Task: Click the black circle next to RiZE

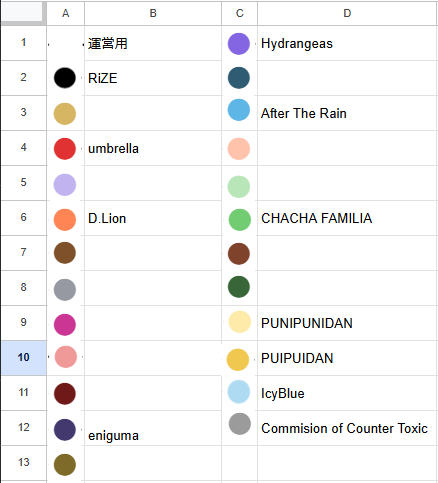Action: point(65,78)
